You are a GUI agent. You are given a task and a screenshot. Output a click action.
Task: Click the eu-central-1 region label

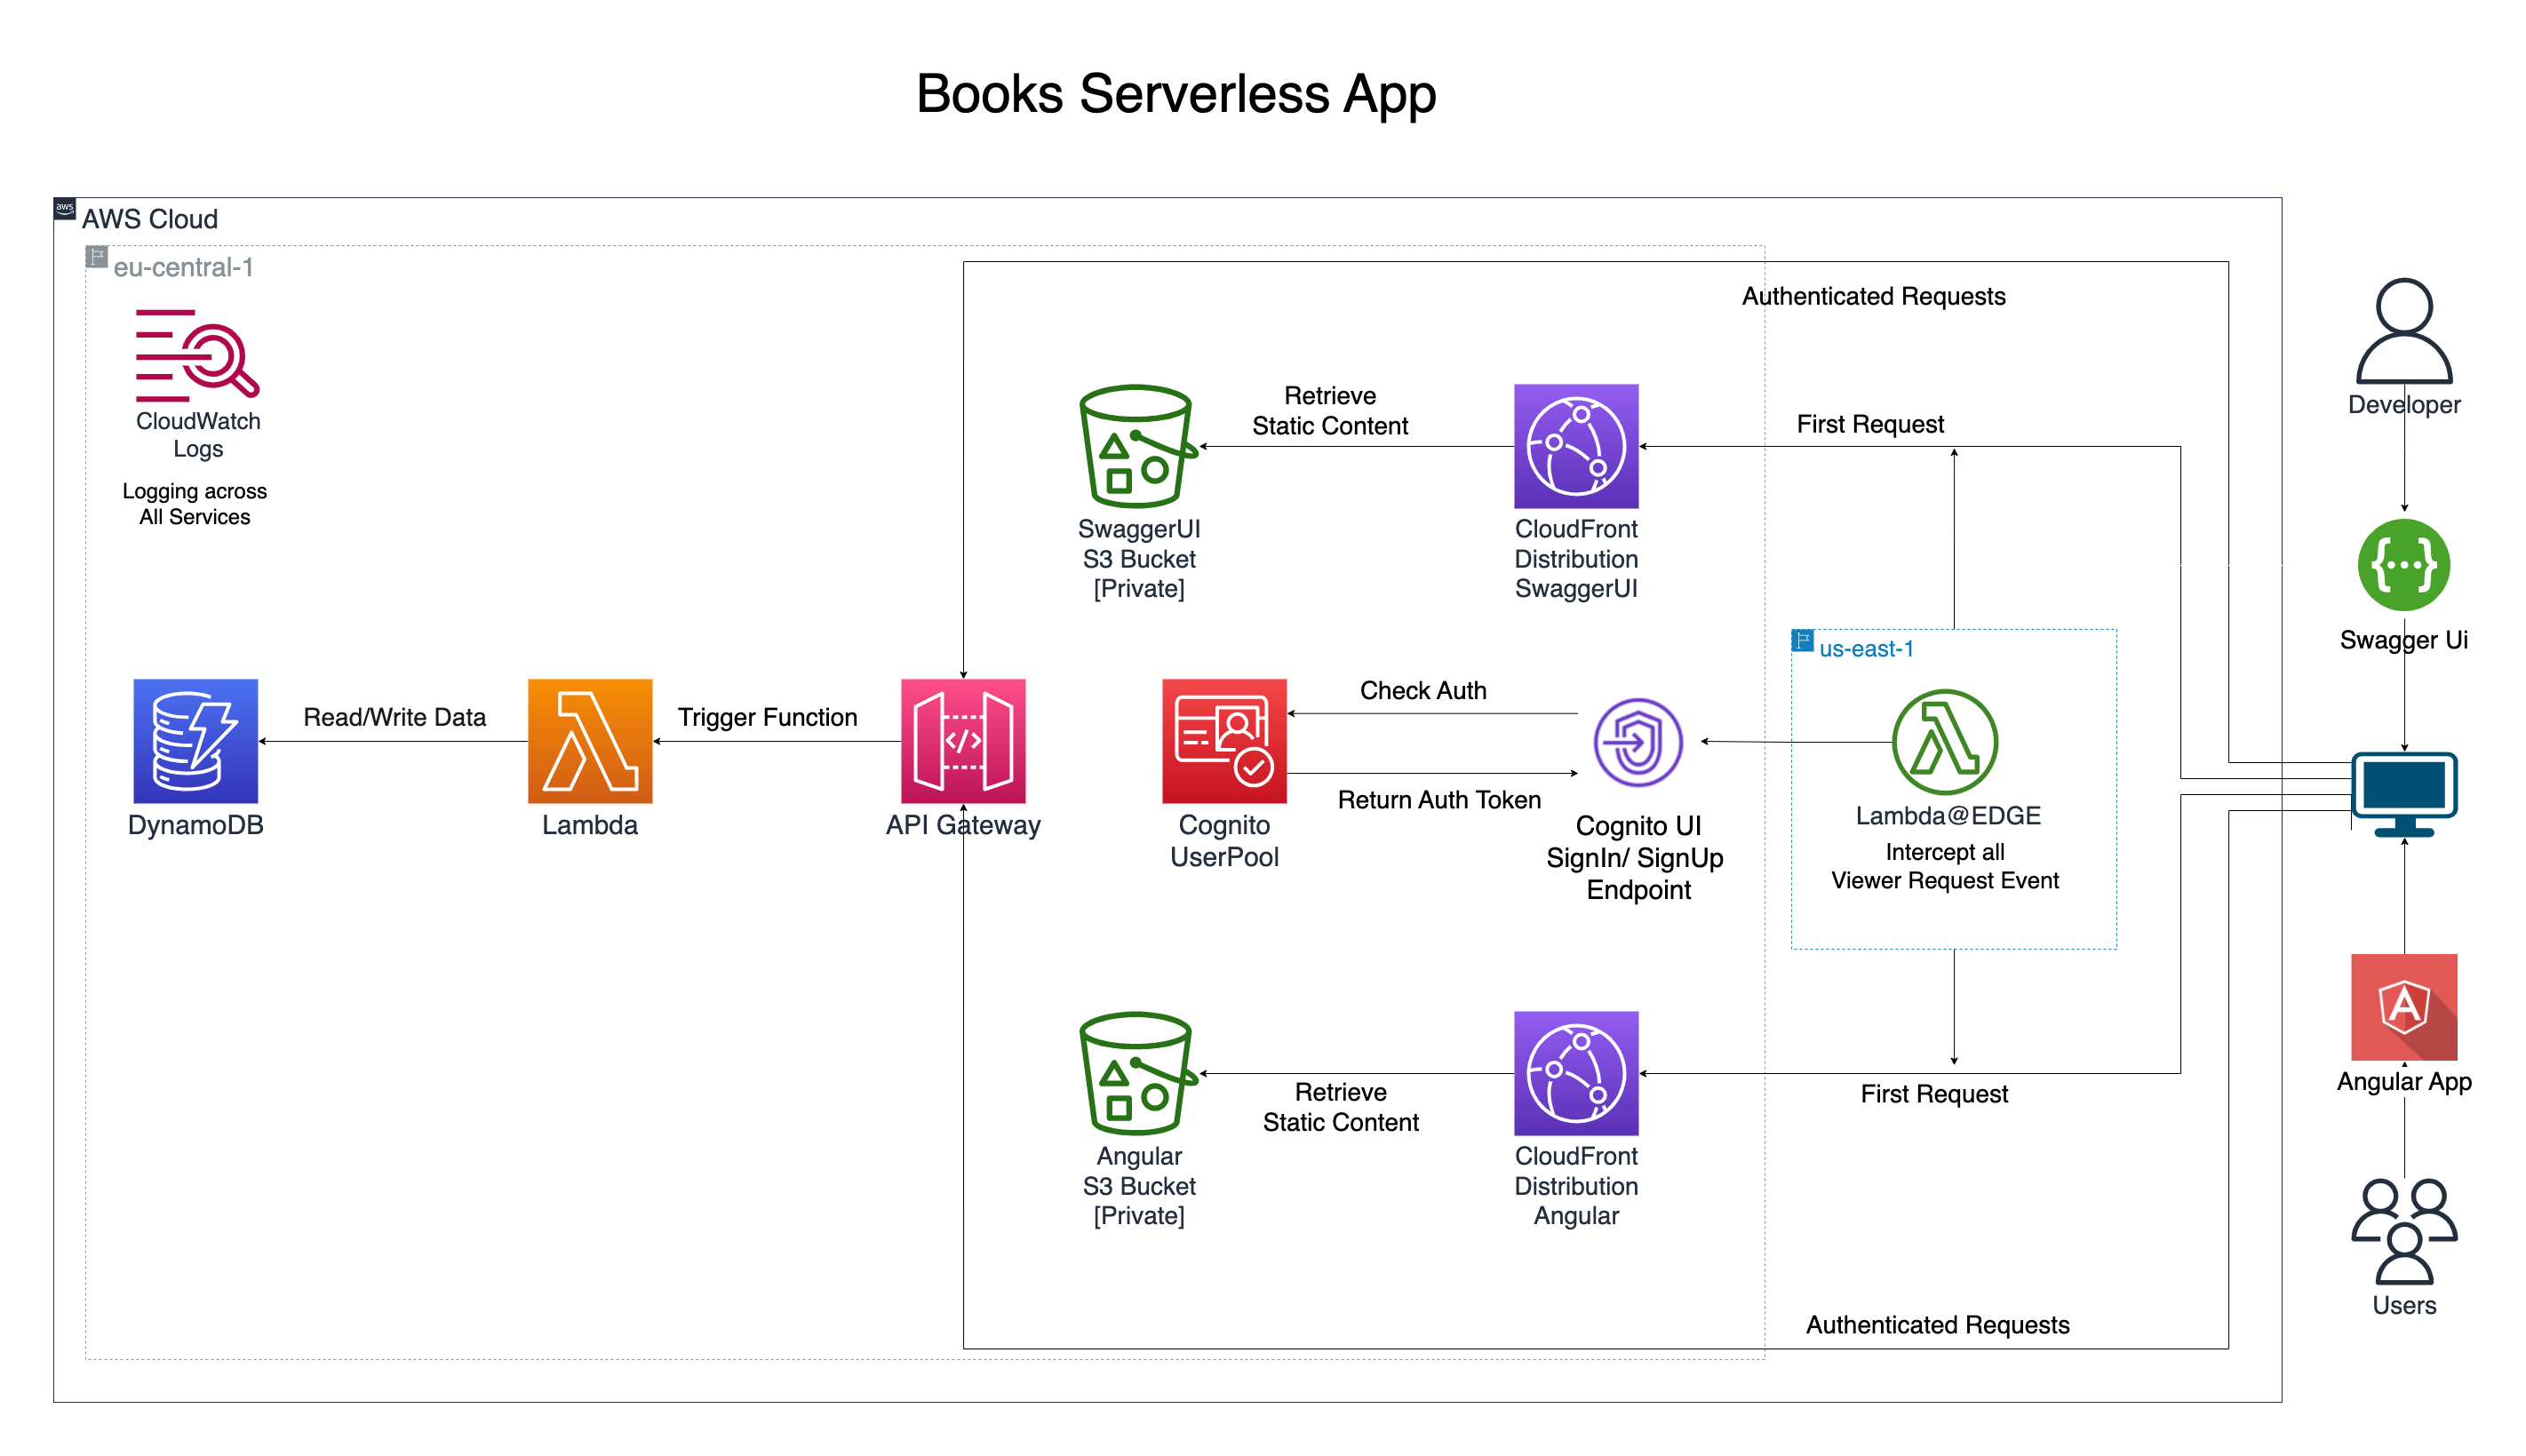182,267
